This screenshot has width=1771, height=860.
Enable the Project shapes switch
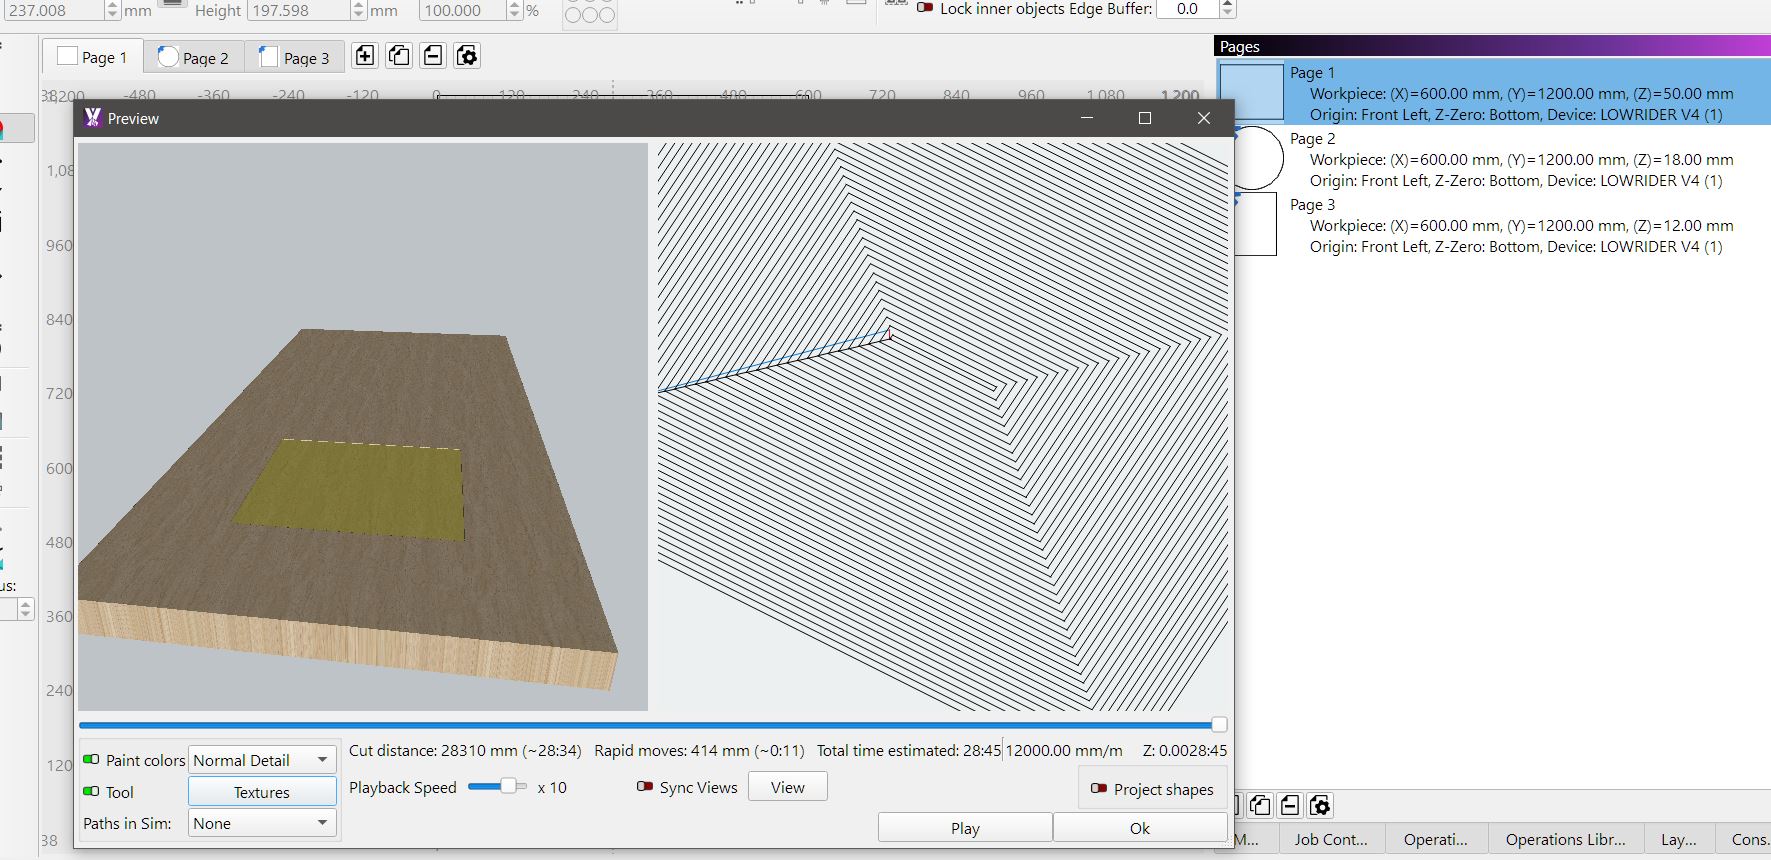(x=1099, y=789)
